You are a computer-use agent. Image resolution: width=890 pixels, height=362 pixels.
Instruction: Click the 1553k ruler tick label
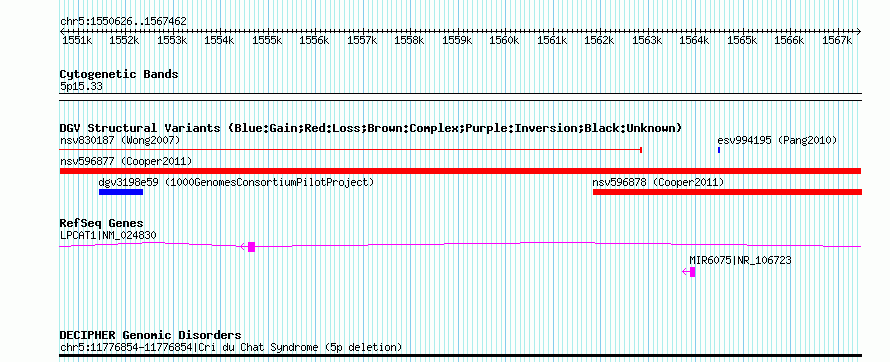173,41
